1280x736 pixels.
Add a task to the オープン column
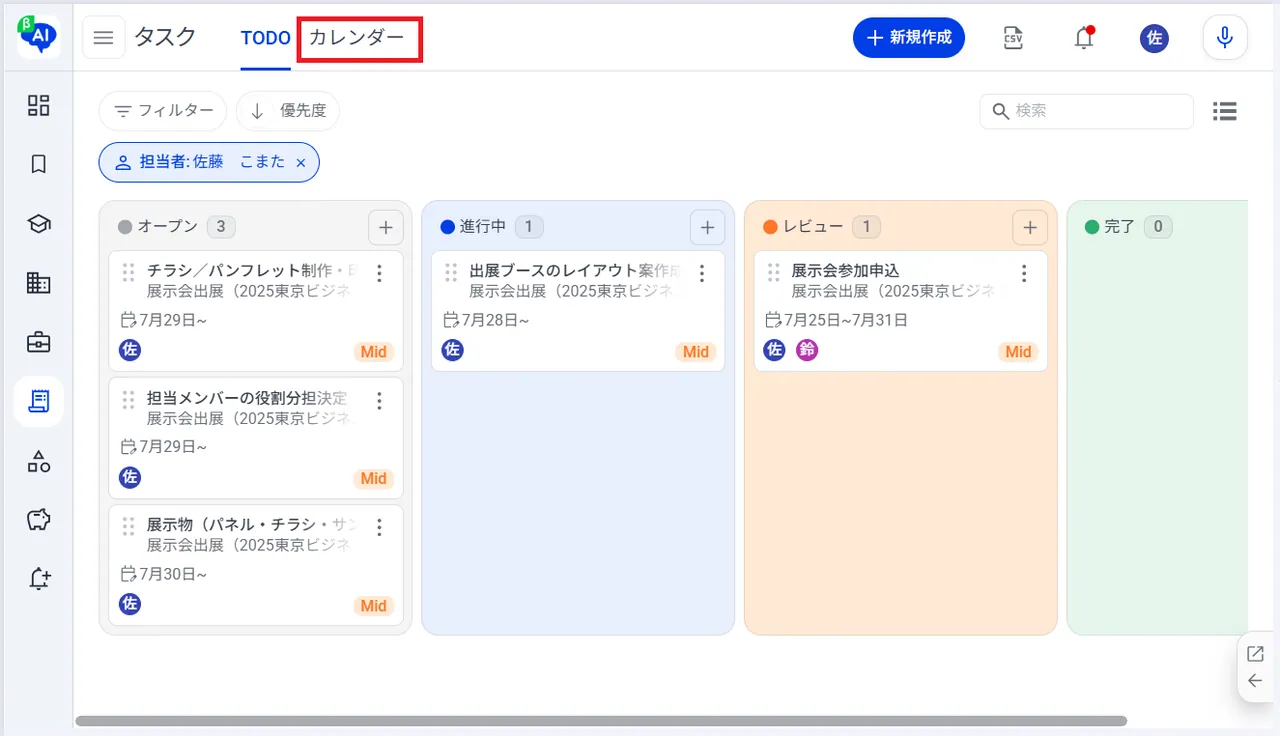coord(386,228)
